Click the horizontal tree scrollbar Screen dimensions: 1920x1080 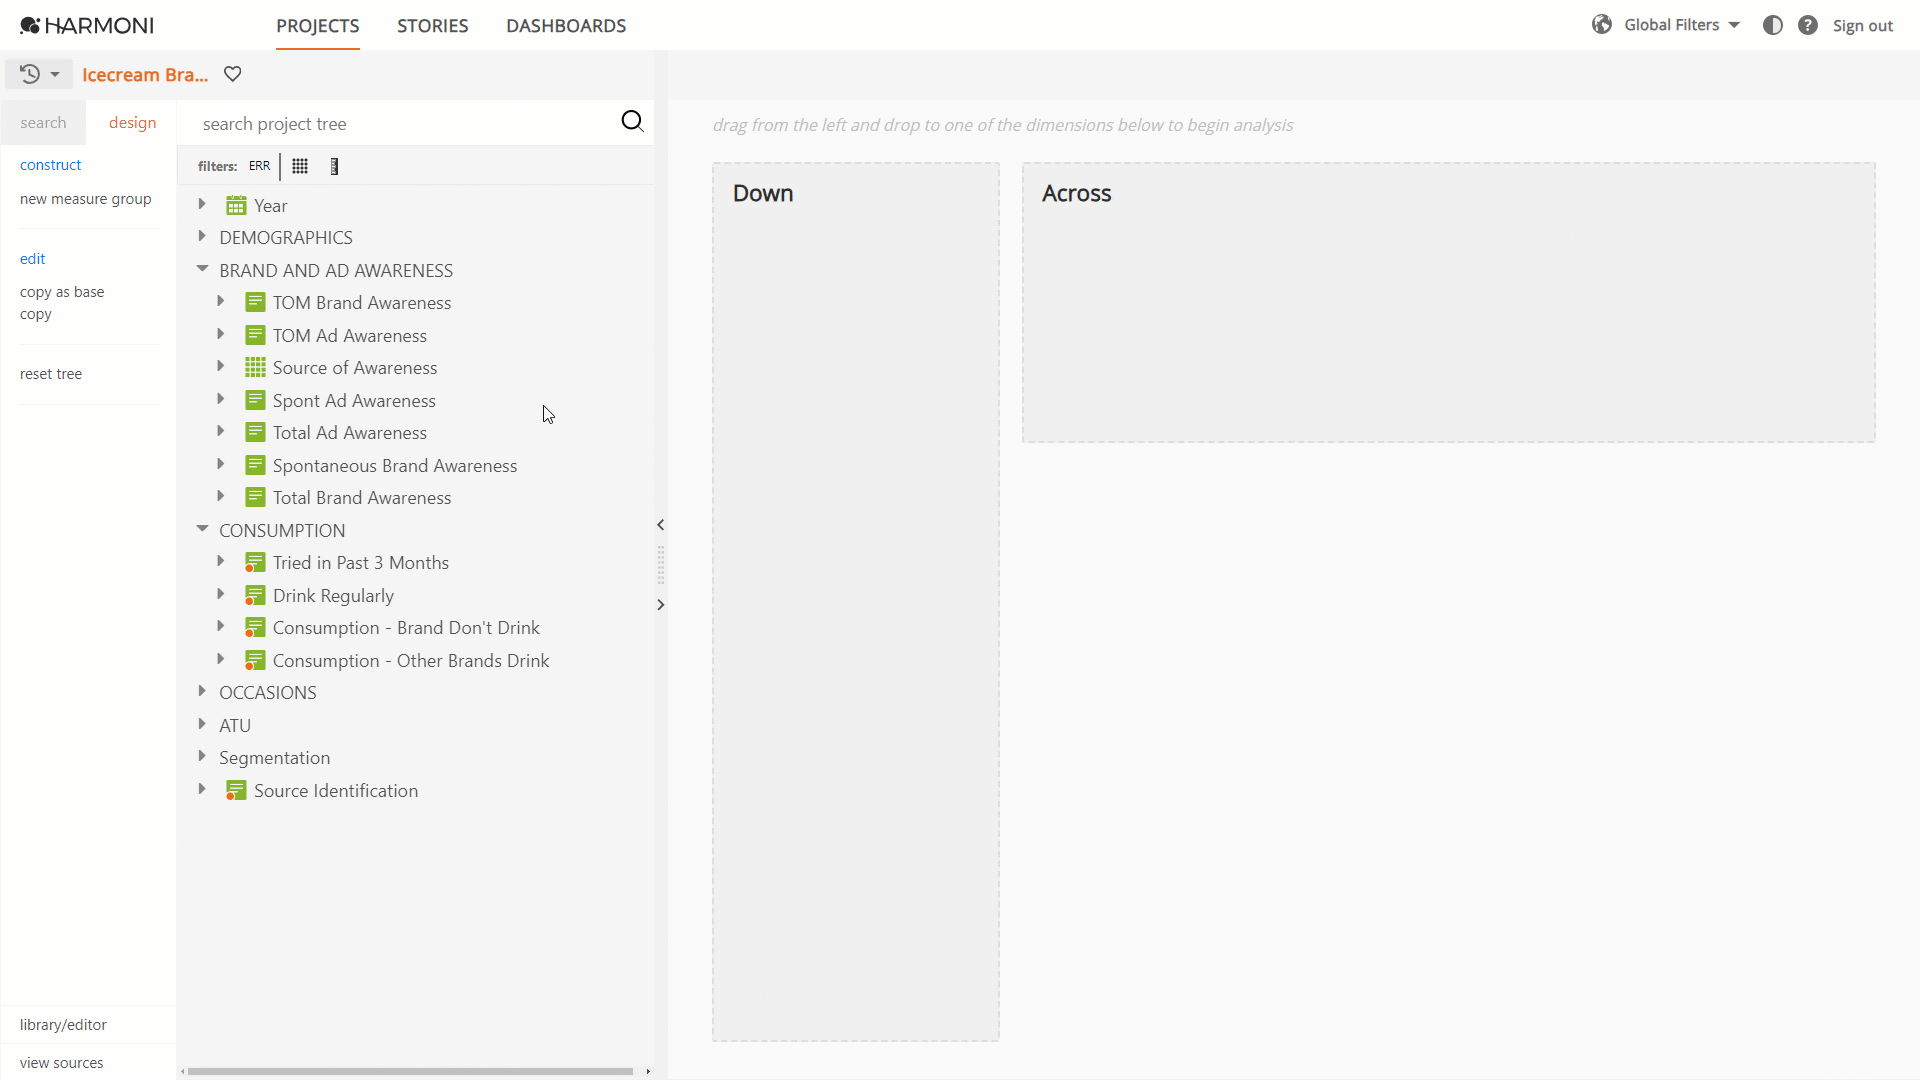click(410, 1072)
